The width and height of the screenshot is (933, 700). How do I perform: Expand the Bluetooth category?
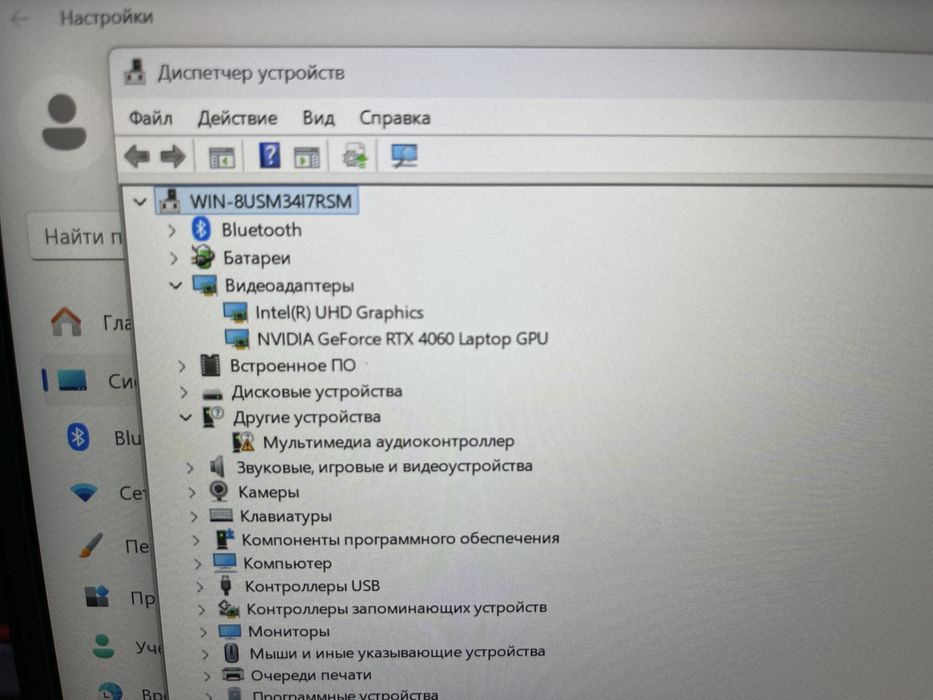[x=172, y=230]
